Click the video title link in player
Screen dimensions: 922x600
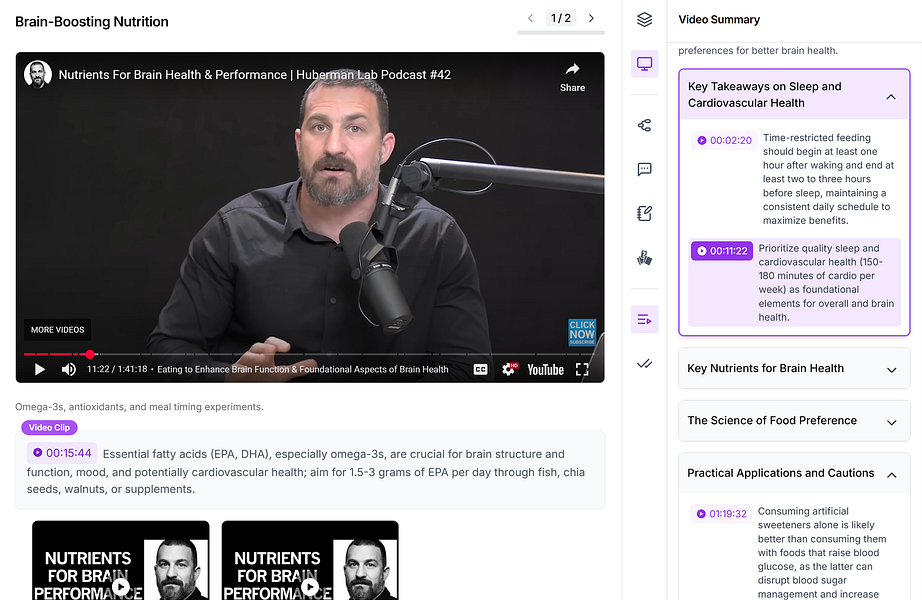point(255,75)
